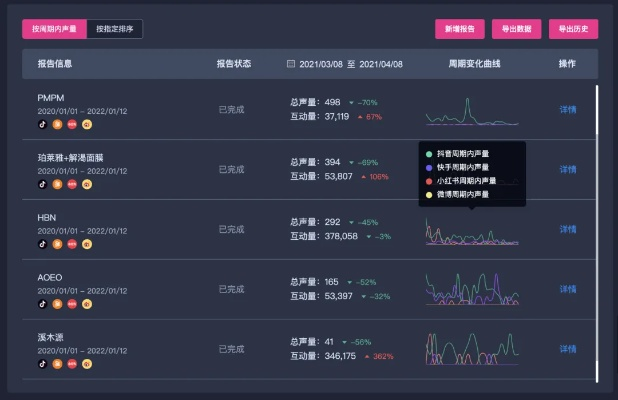Click the report name HBN
Viewport: 618px width, 400px height.
coord(47,218)
